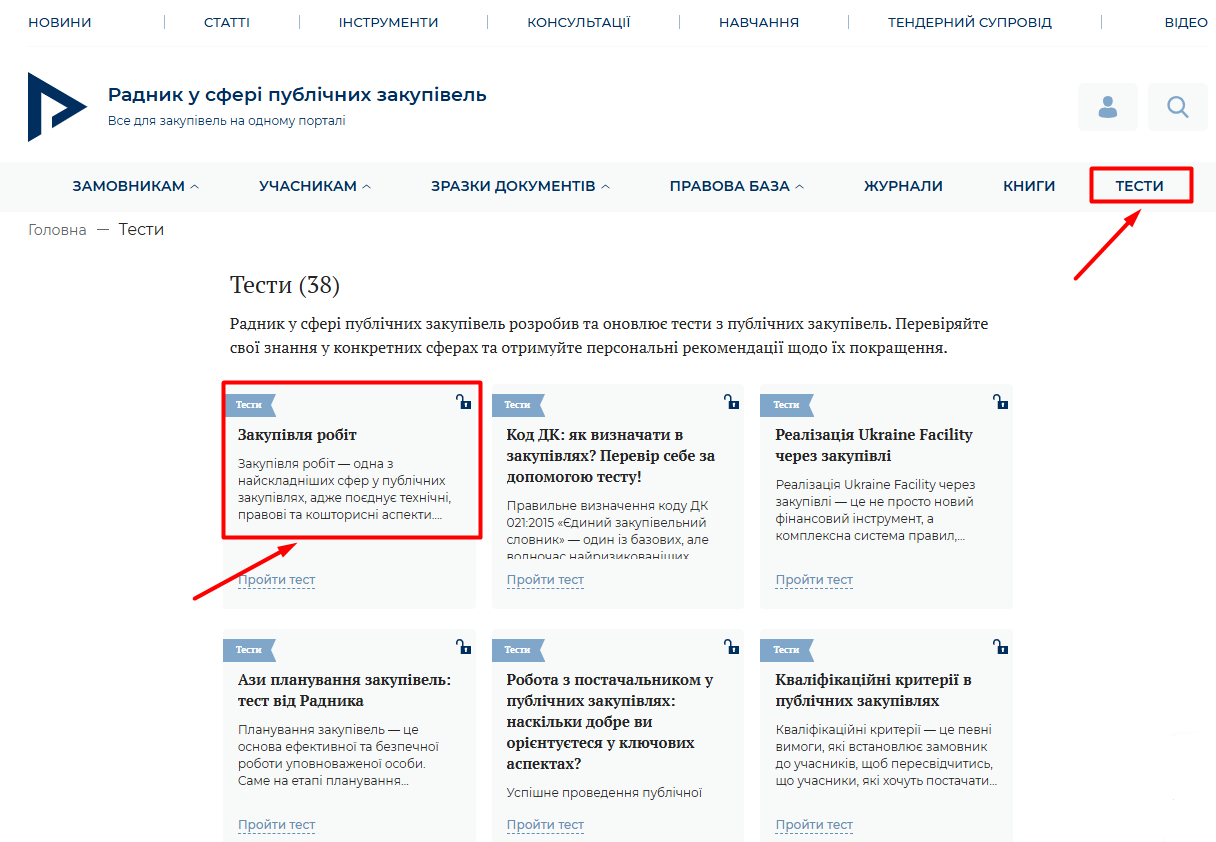Select the Тести navigation tab
Image resolution: width=1216 pixels, height=842 pixels.
coord(1139,186)
